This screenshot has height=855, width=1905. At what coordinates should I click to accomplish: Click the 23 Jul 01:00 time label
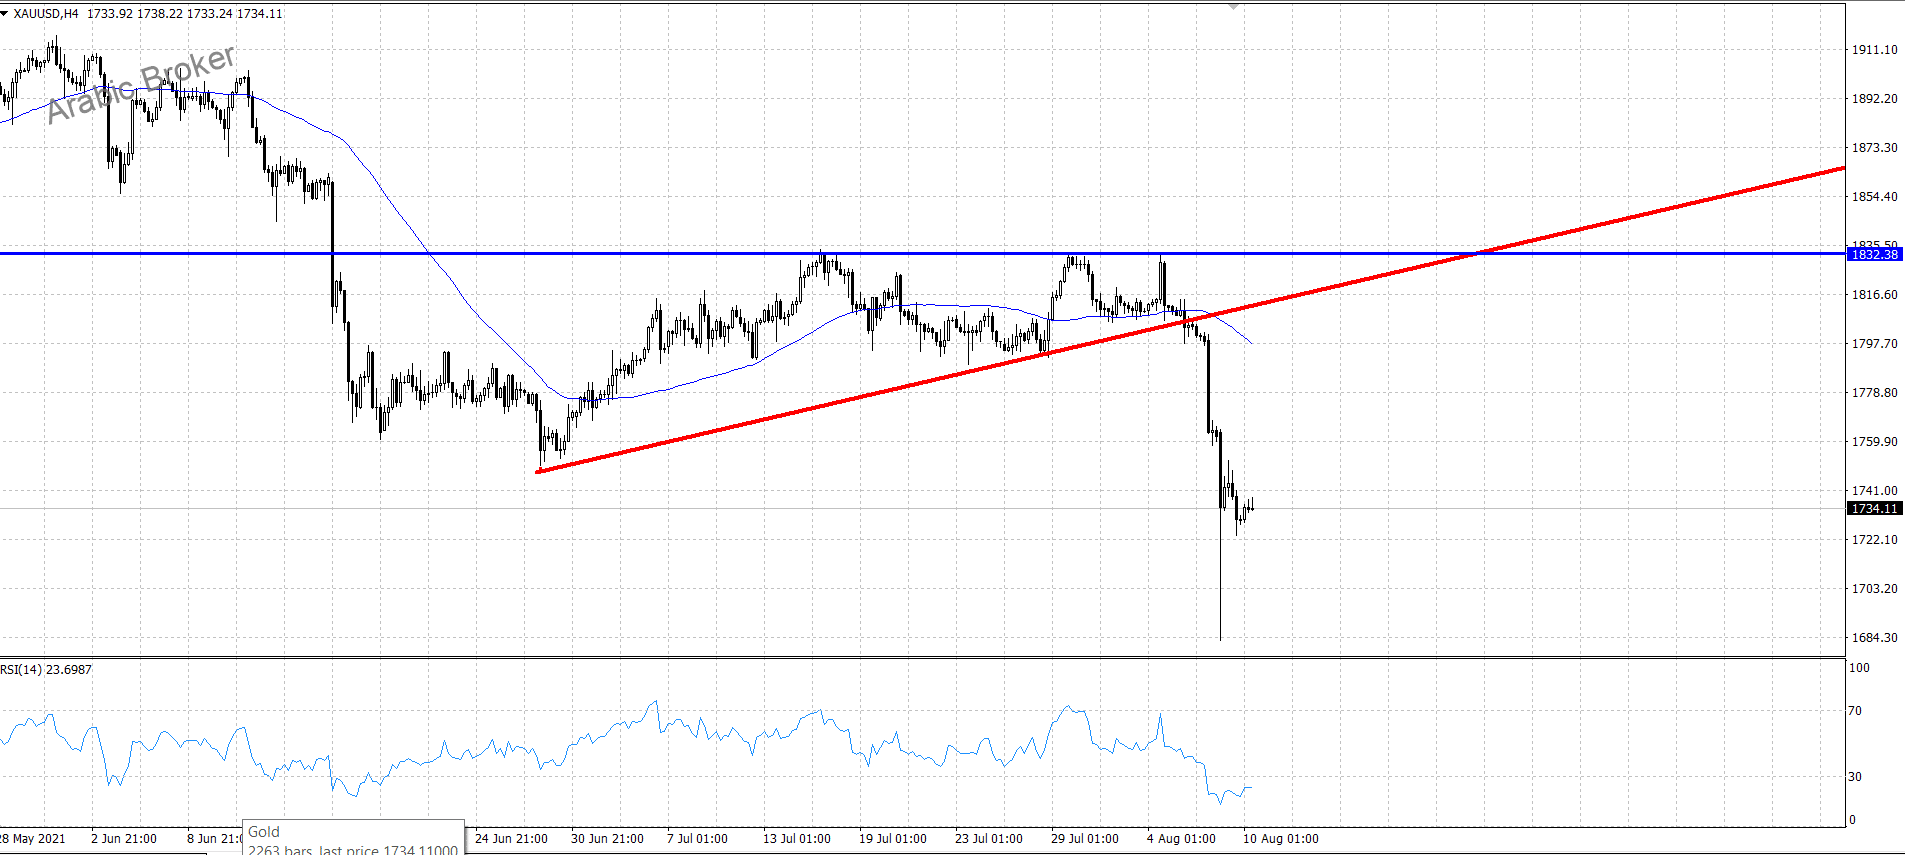pyautogui.click(x=988, y=839)
